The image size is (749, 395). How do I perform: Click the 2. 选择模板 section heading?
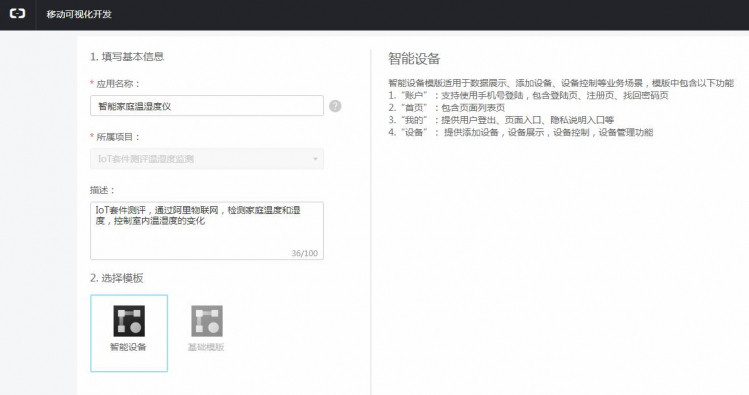point(117,278)
